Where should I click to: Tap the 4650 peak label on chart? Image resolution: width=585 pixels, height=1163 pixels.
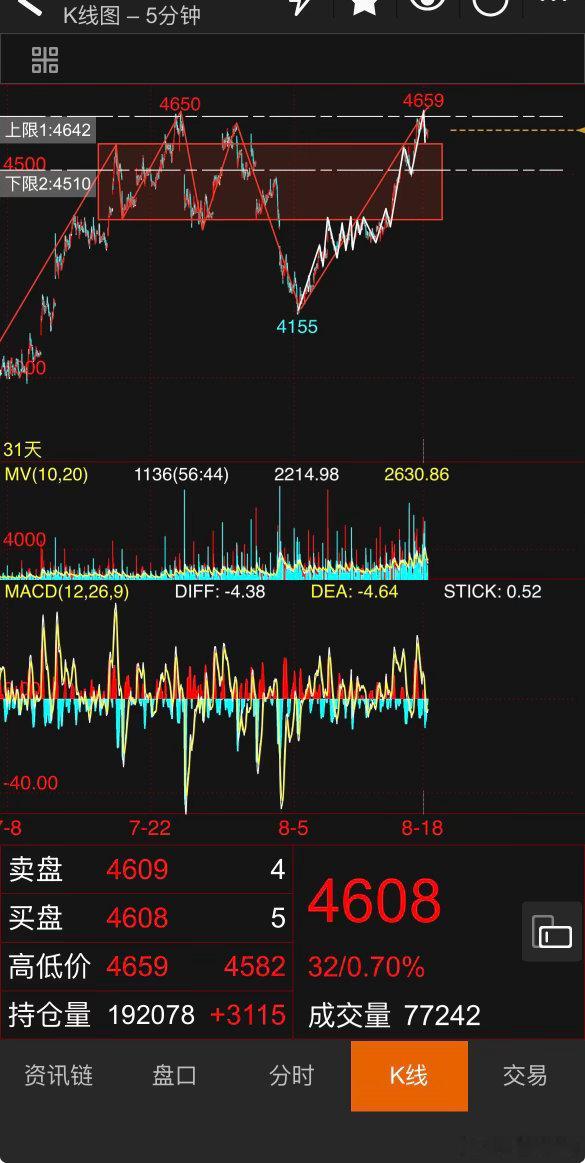179,105
